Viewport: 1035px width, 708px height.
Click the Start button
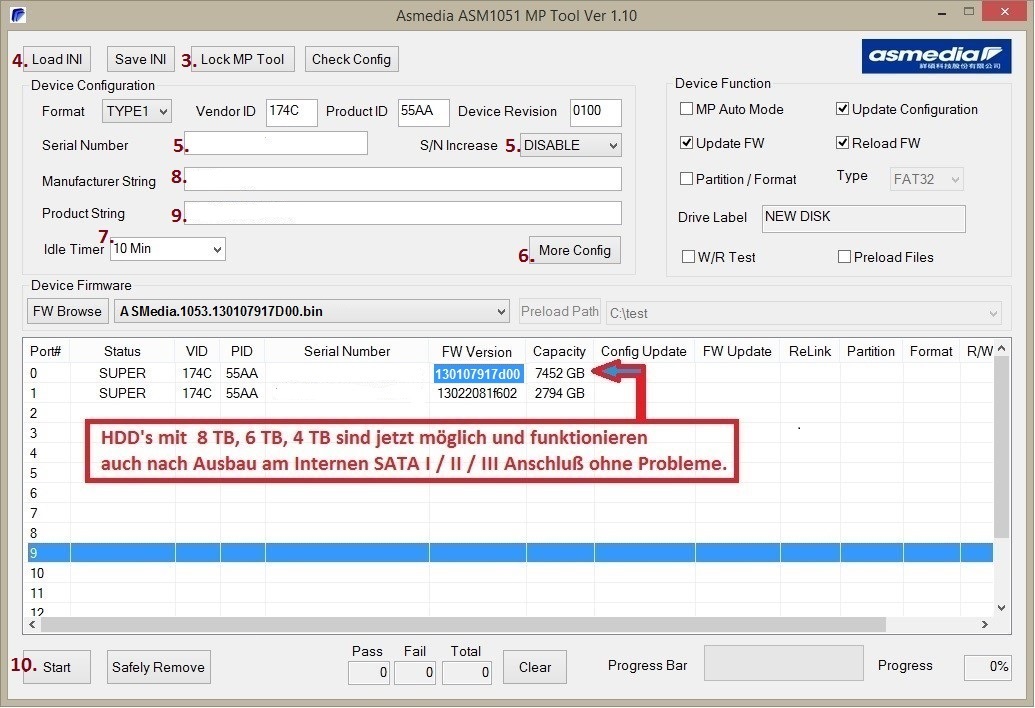pyautogui.click(x=57, y=667)
